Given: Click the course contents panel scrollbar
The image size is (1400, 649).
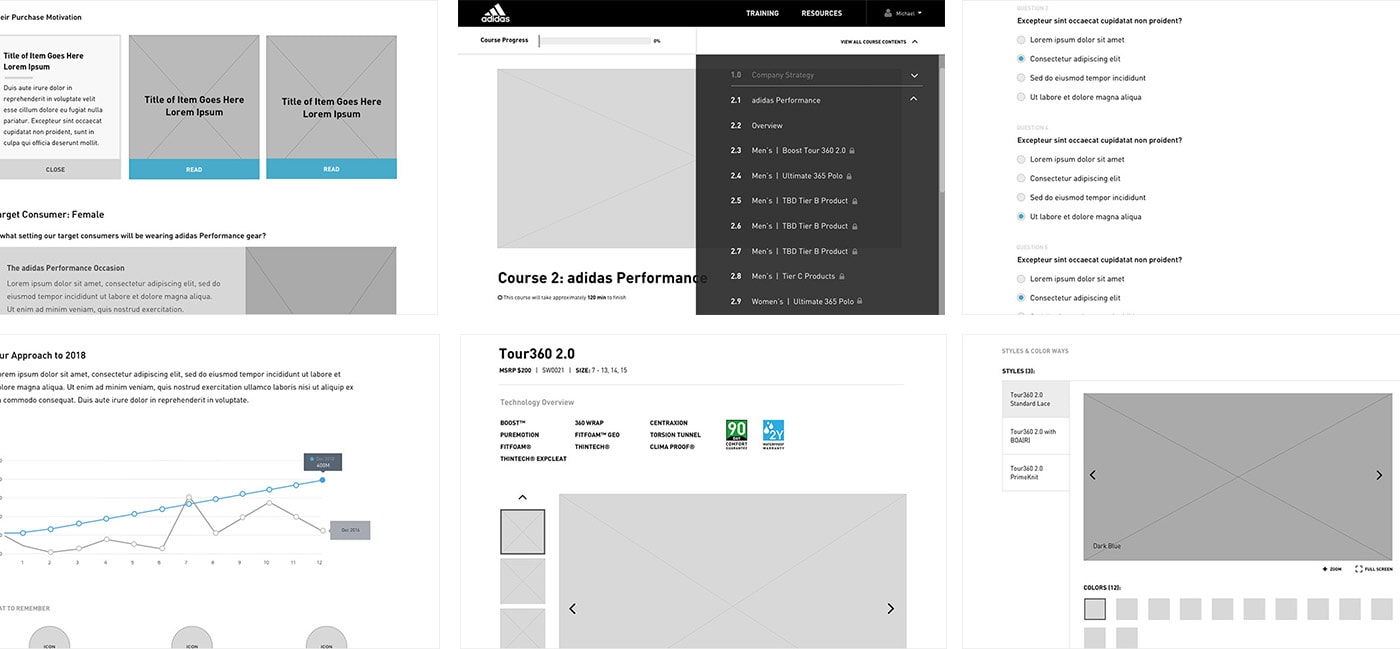Looking at the screenshot, I should (x=941, y=130).
